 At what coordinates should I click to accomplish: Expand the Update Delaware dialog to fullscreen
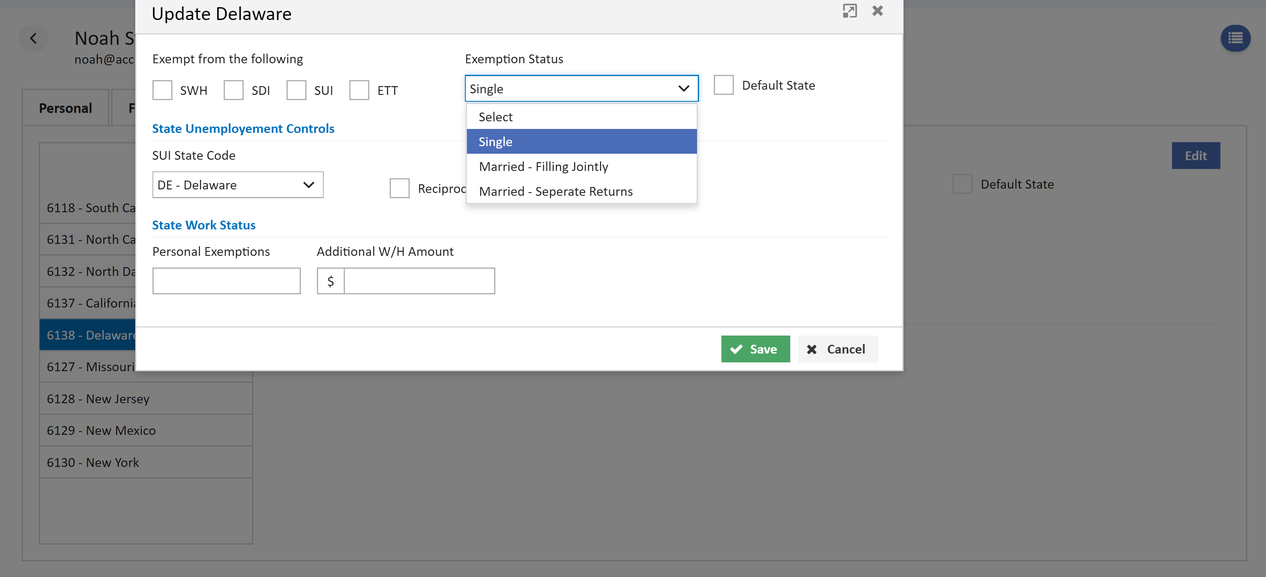[850, 11]
